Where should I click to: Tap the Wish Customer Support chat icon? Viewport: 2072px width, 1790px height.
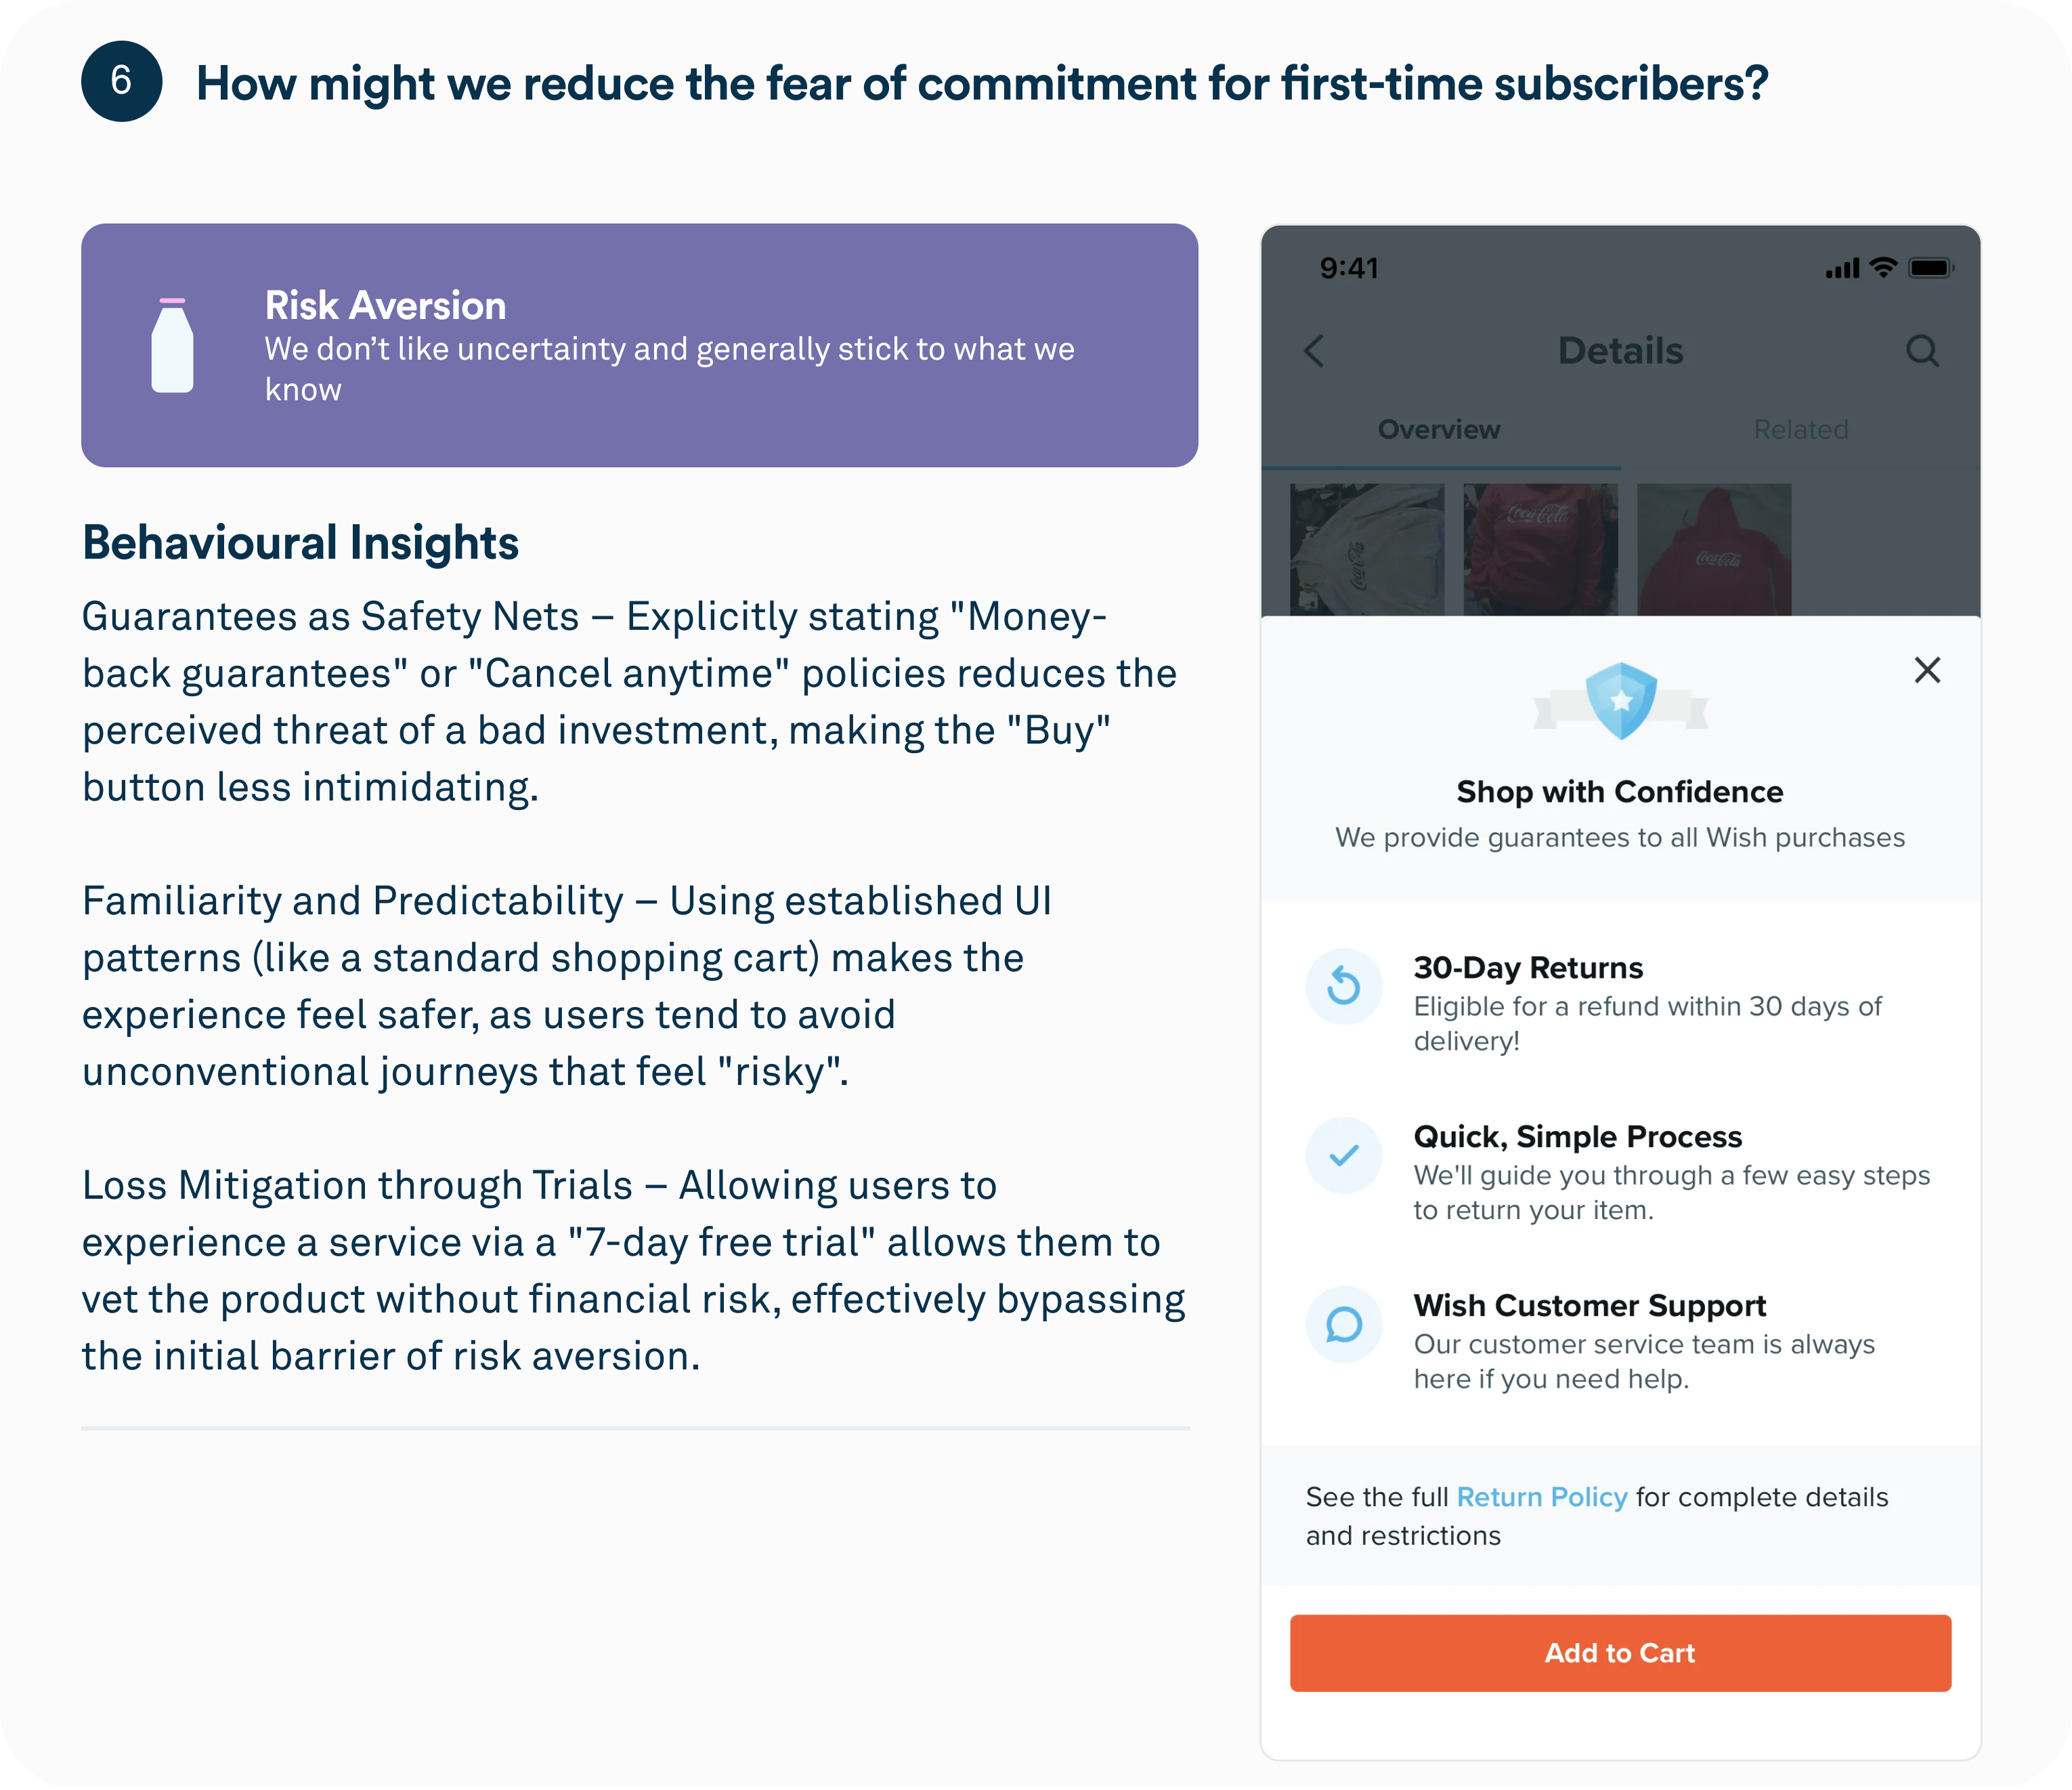[x=1344, y=1325]
